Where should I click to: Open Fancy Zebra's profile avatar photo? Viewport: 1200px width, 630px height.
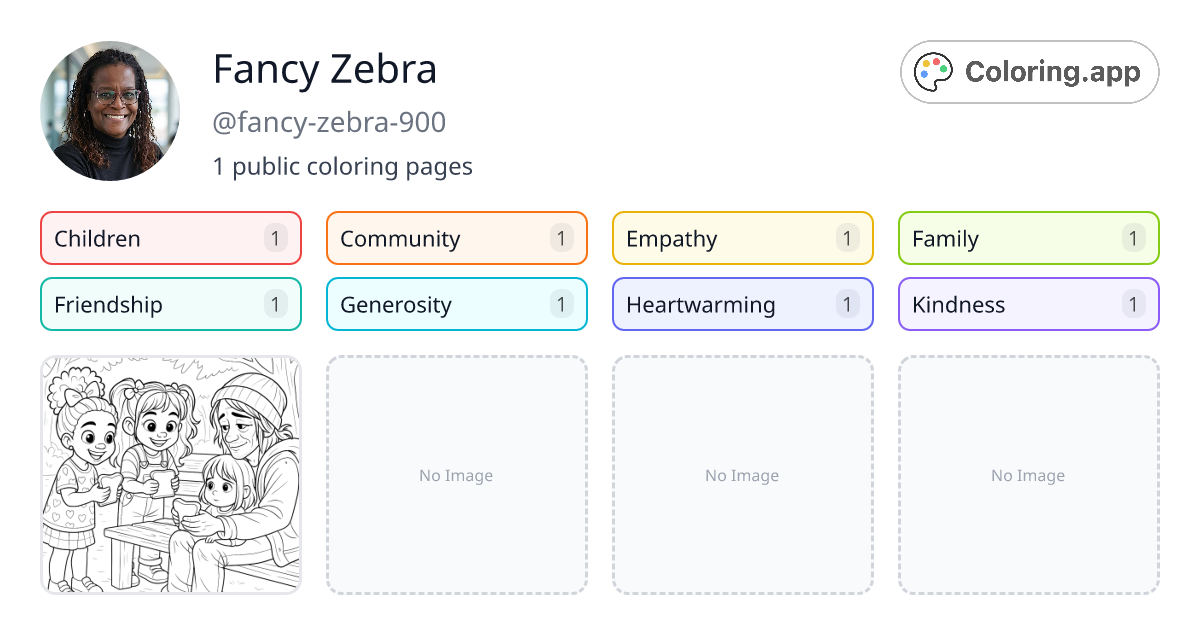coord(110,111)
